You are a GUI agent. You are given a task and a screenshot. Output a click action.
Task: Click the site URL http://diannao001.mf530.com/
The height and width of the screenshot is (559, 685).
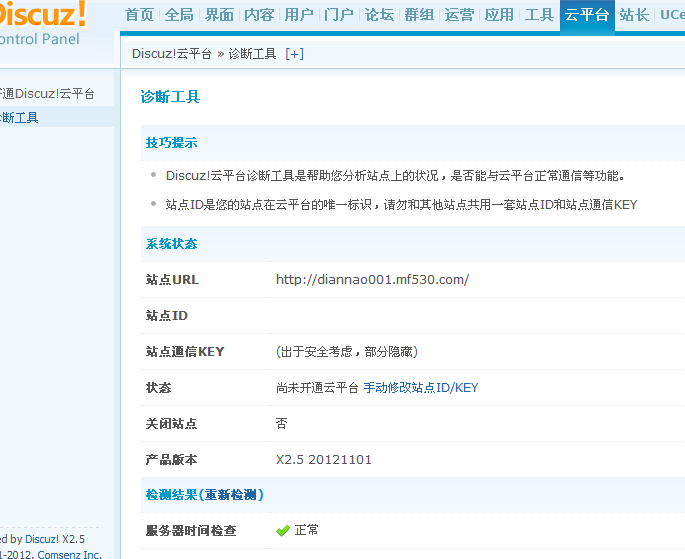click(372, 280)
